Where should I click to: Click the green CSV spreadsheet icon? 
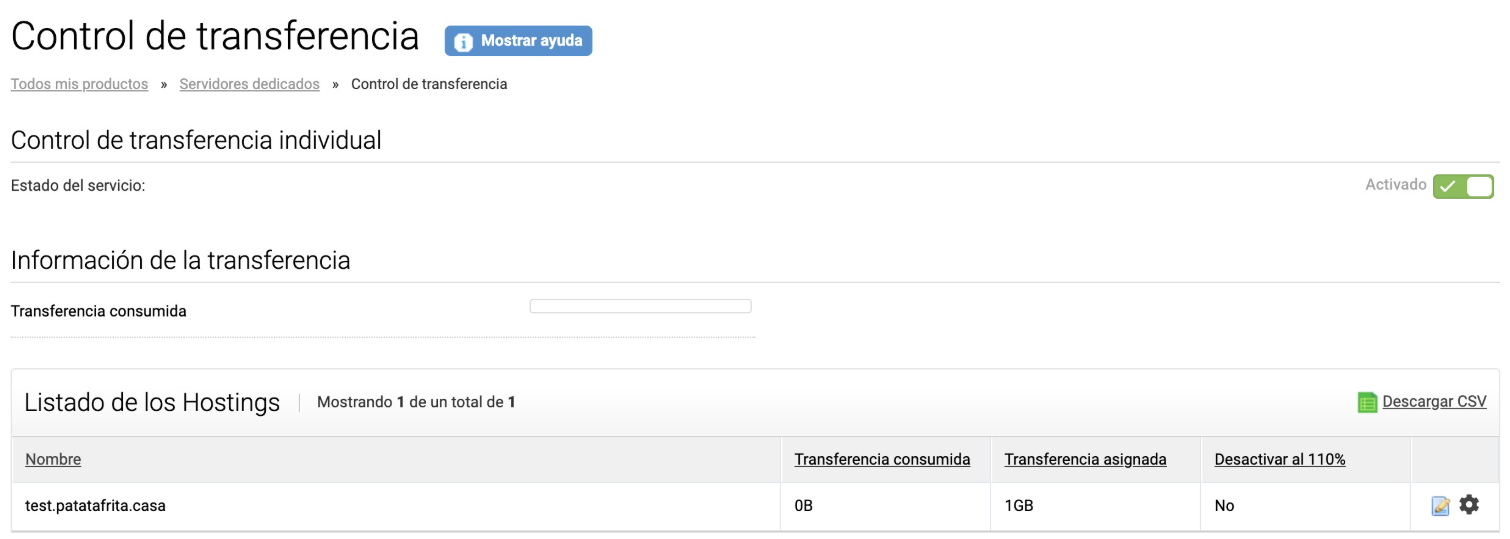(x=1367, y=403)
